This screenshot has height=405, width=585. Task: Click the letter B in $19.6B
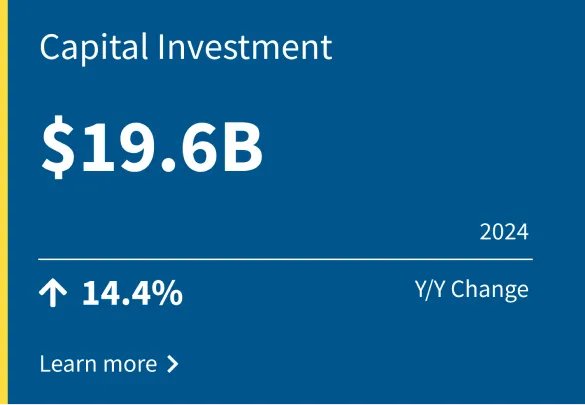coord(243,147)
